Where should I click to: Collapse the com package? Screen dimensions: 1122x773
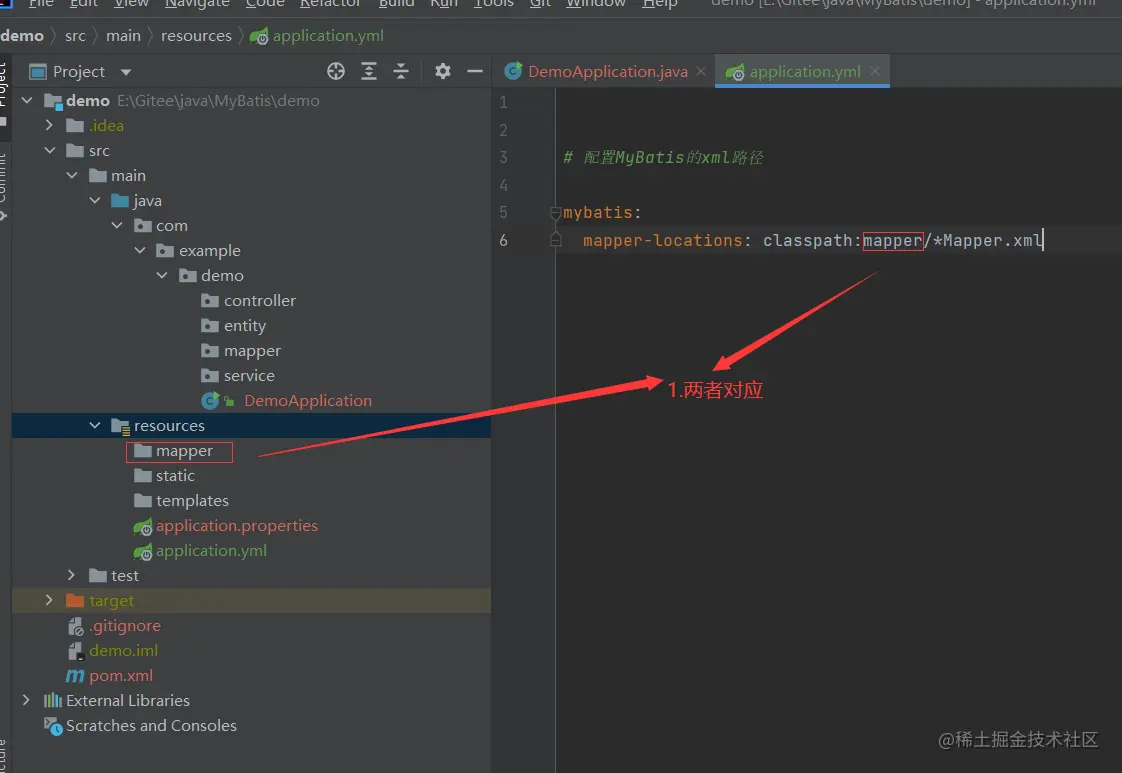point(117,225)
